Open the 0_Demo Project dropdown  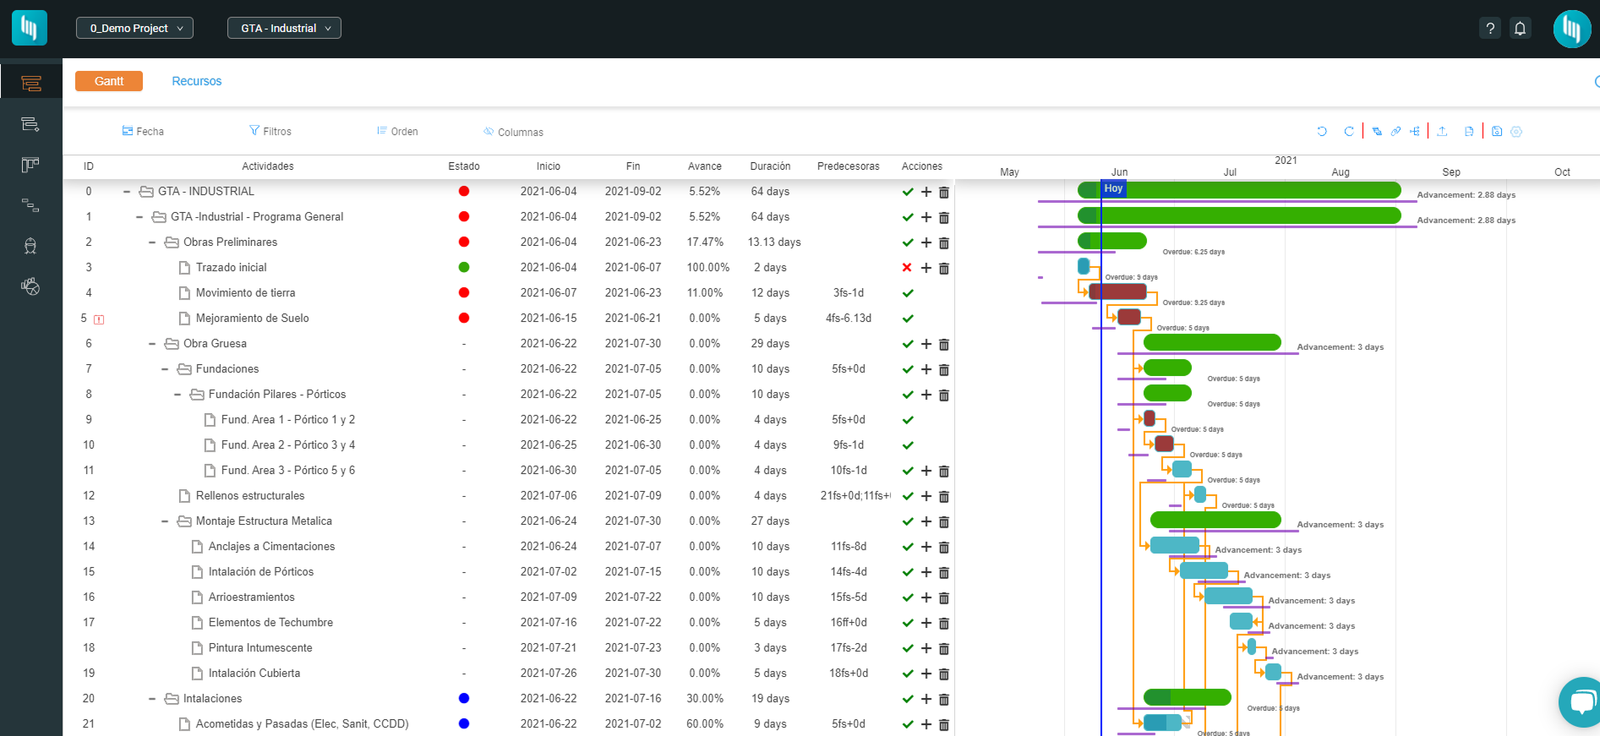135,28
